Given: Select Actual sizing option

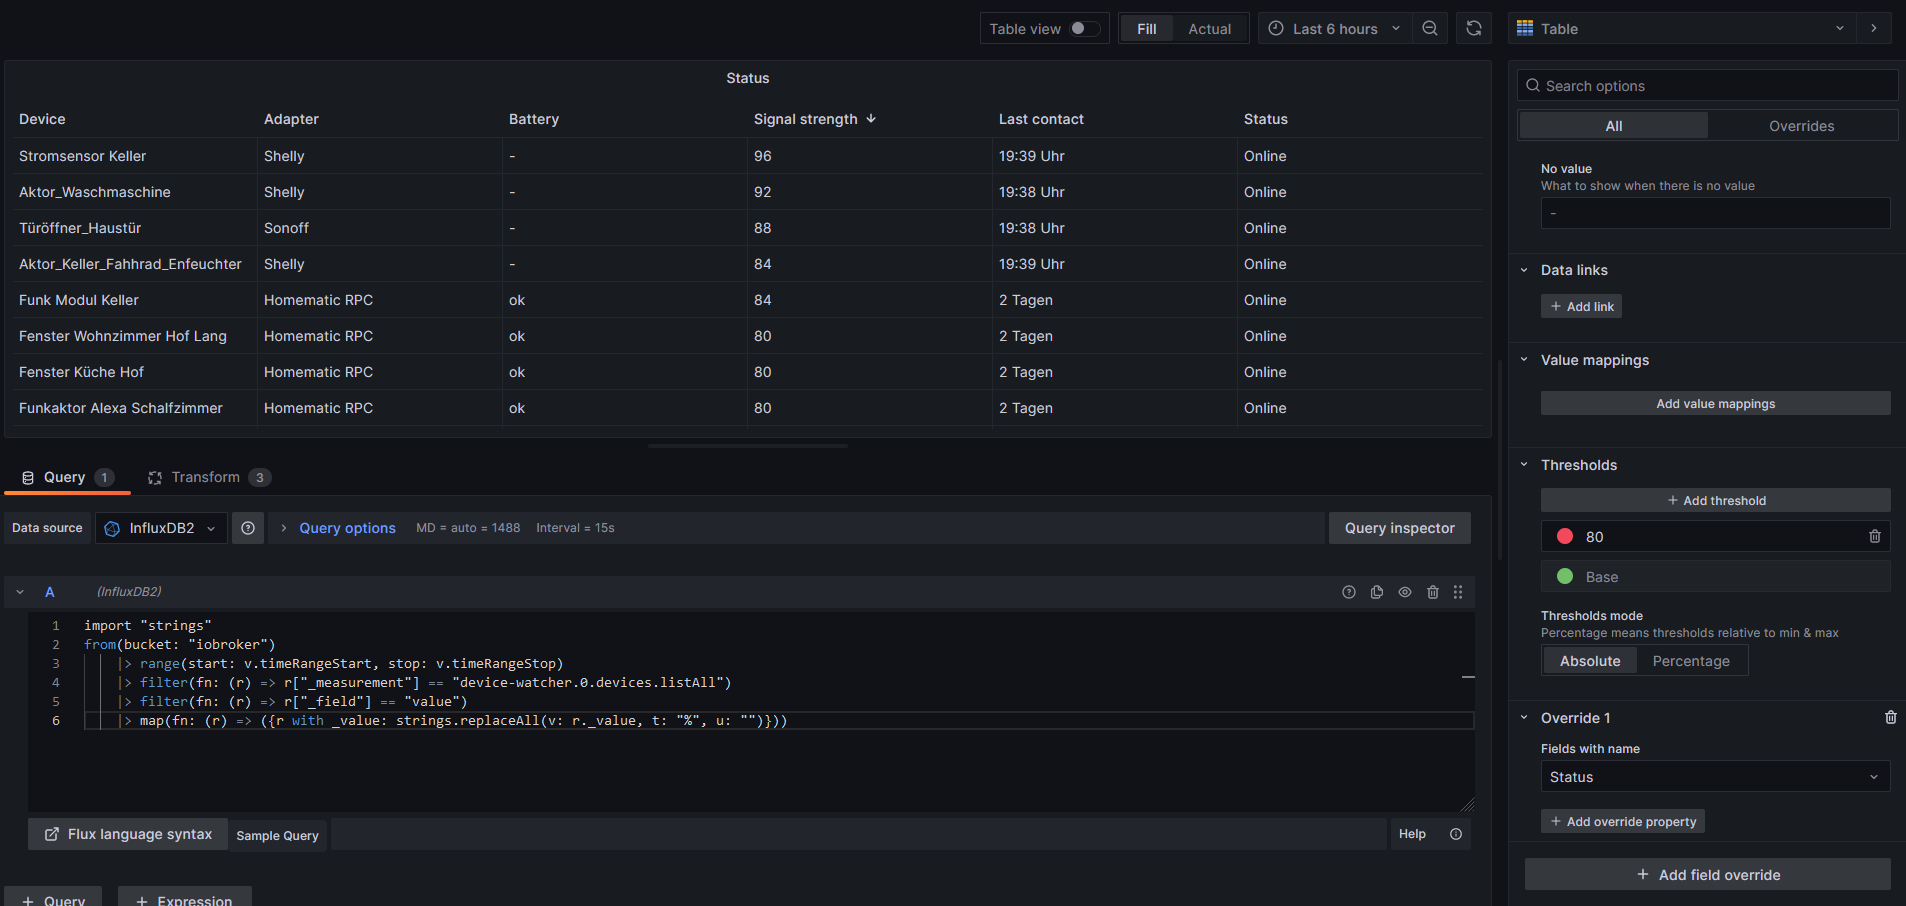Looking at the screenshot, I should click(x=1210, y=29).
